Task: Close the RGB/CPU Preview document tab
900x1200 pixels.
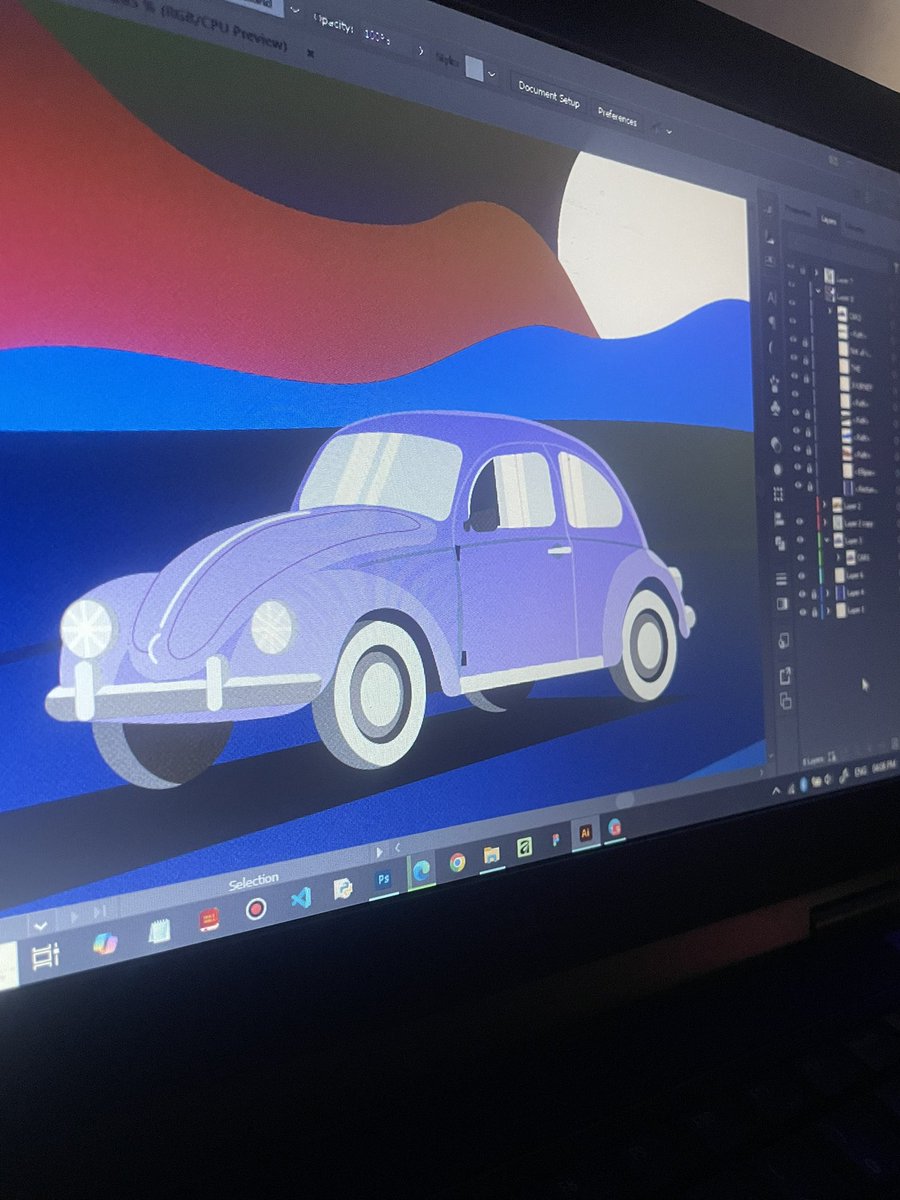Action: 310,52
